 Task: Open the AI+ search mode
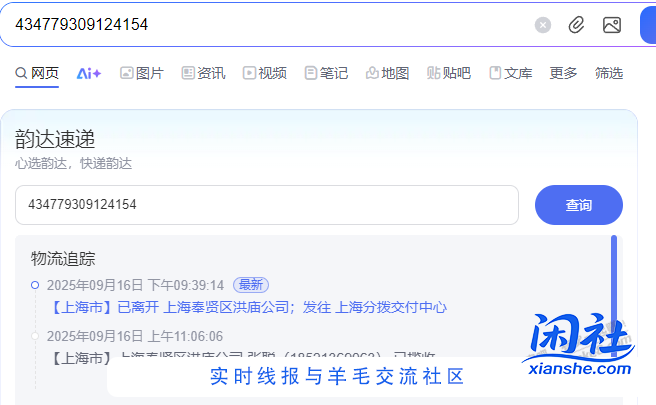[x=89, y=73]
